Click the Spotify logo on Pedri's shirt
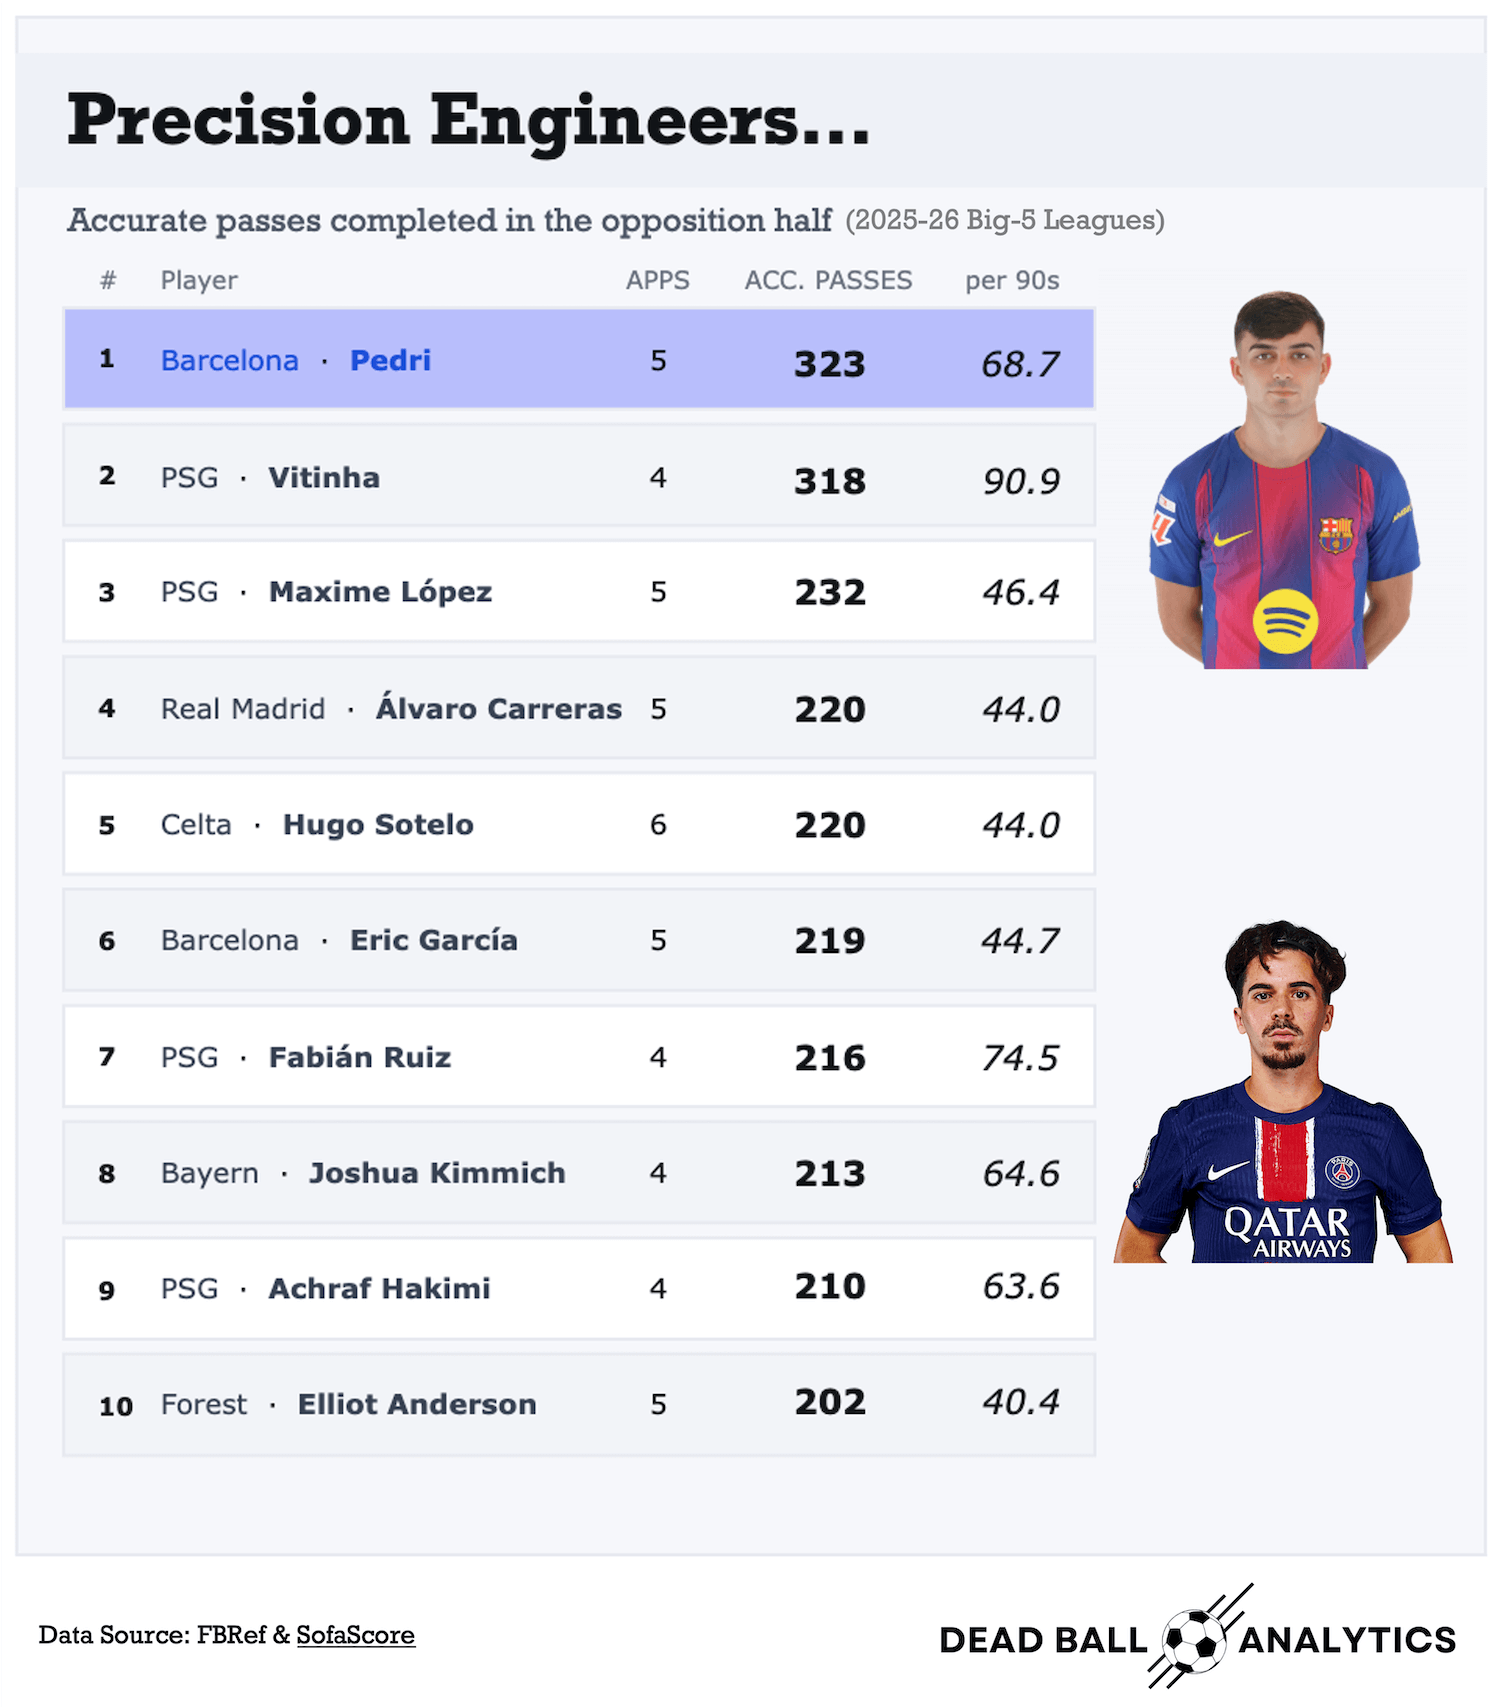 (x=1285, y=621)
